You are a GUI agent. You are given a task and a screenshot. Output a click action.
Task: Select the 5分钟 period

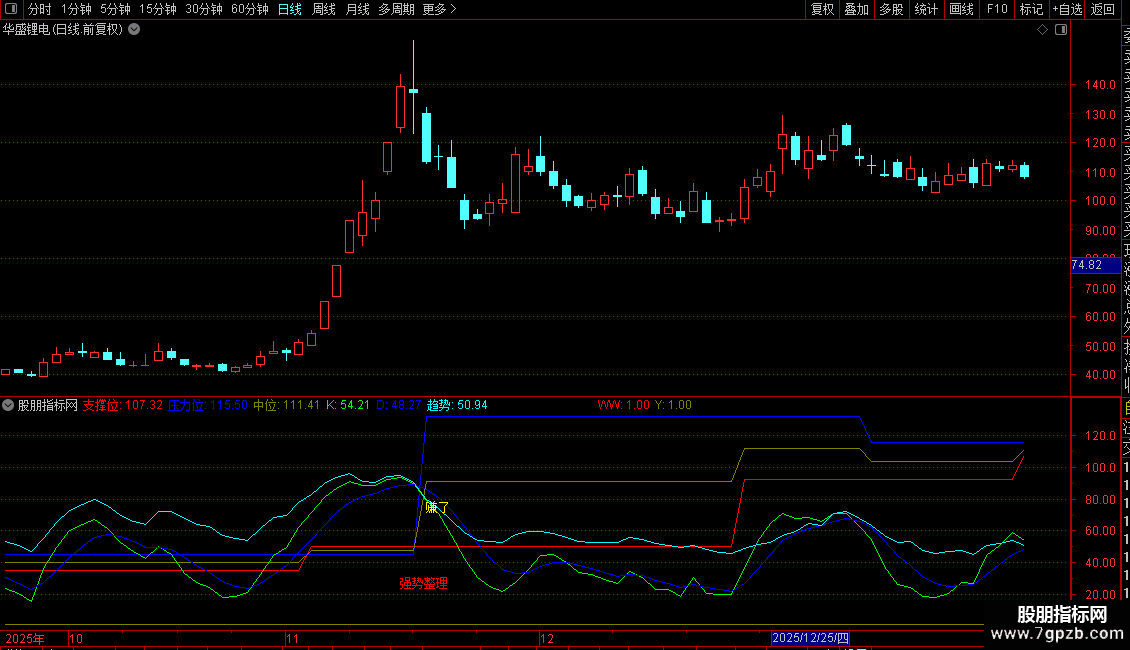pos(115,9)
